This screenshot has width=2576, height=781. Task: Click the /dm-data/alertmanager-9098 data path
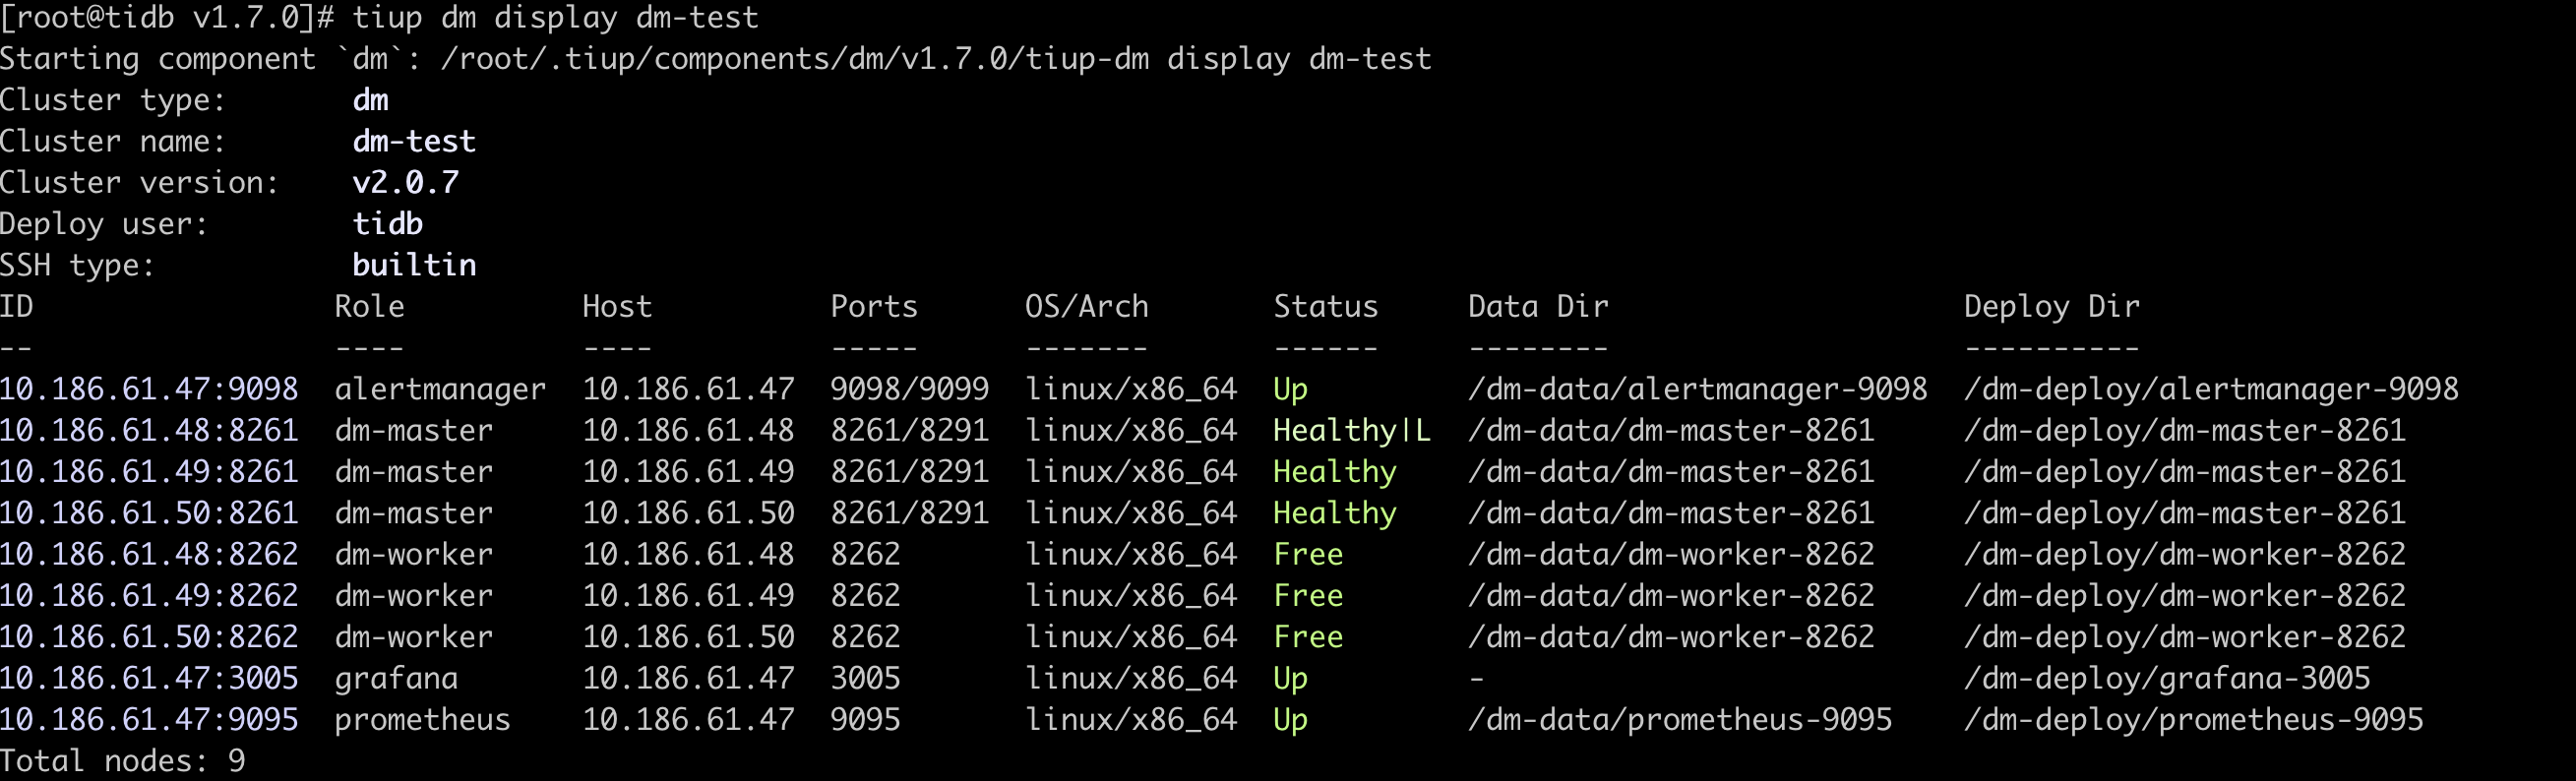(x=1697, y=389)
